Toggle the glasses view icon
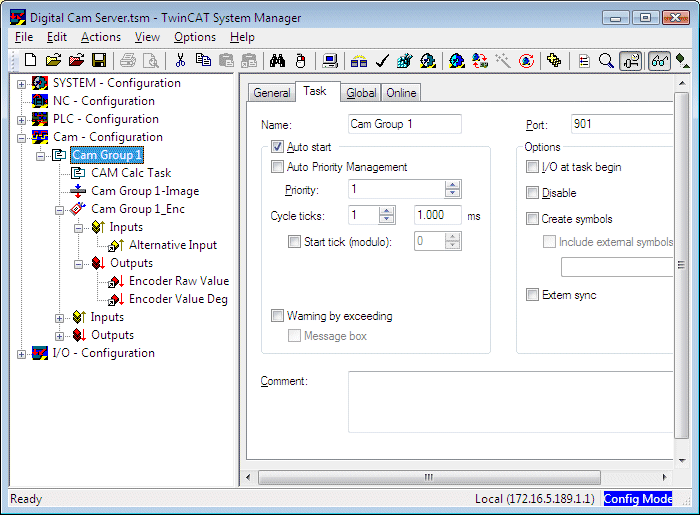 [x=659, y=61]
